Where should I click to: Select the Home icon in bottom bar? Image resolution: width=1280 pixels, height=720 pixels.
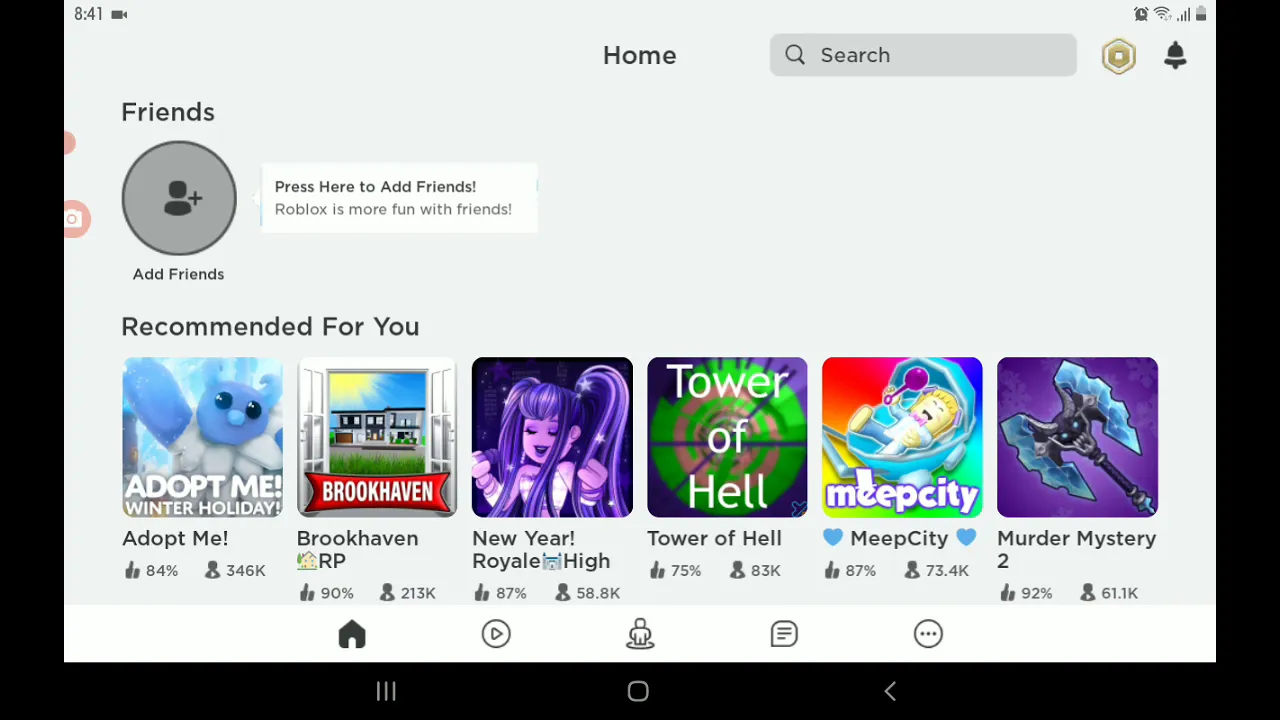click(352, 634)
